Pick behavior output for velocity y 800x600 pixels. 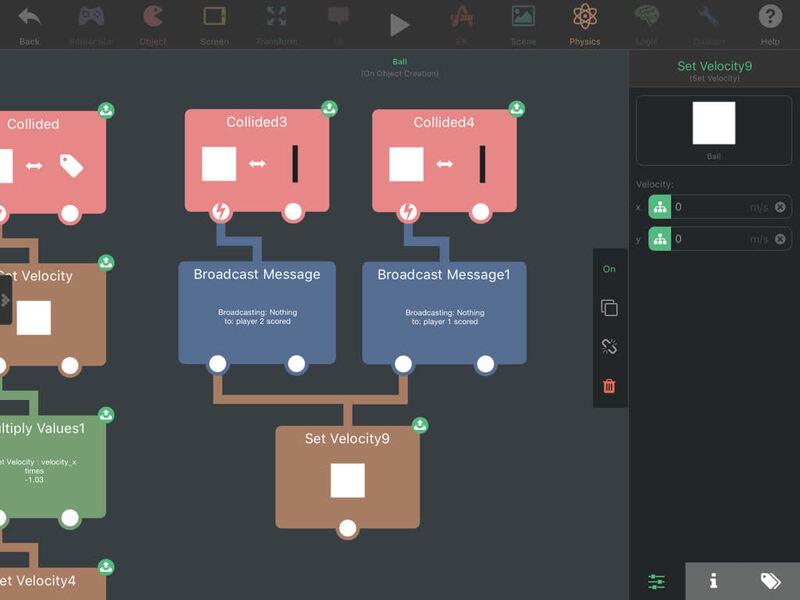660,239
